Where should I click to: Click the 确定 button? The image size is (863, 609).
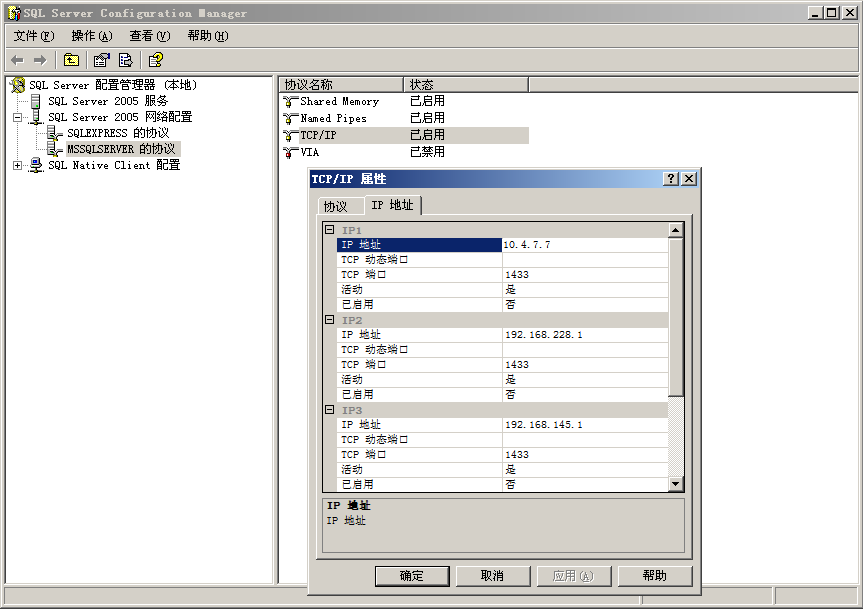411,575
